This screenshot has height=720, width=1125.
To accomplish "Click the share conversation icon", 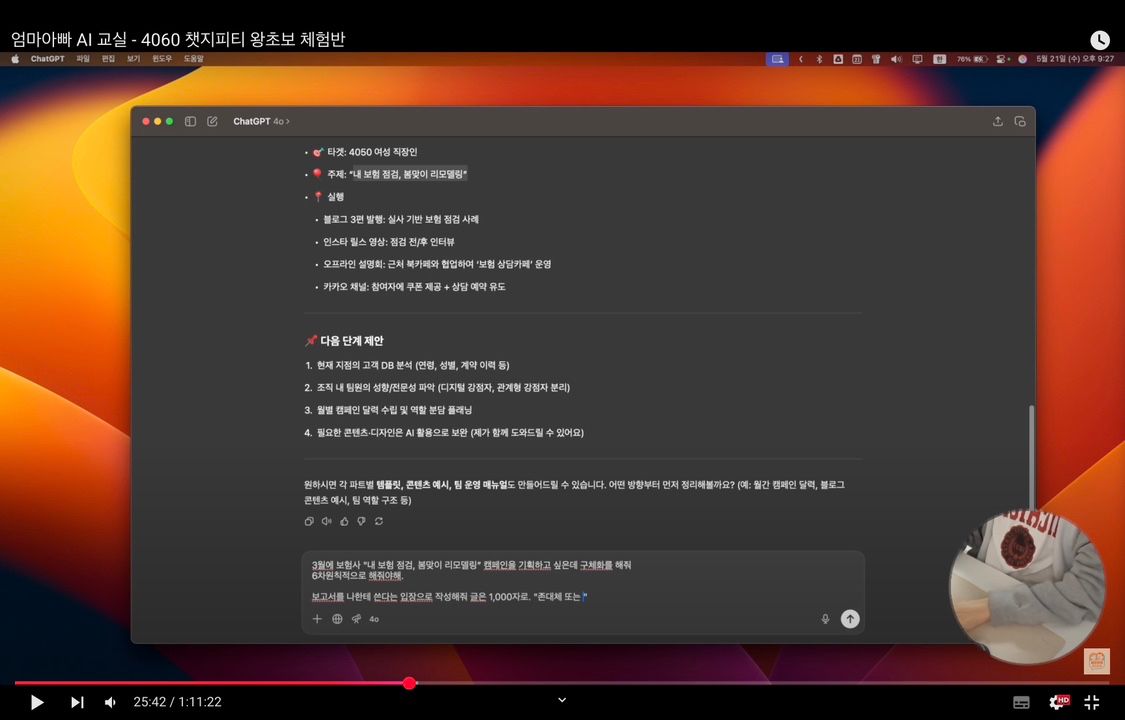I will click(997, 121).
